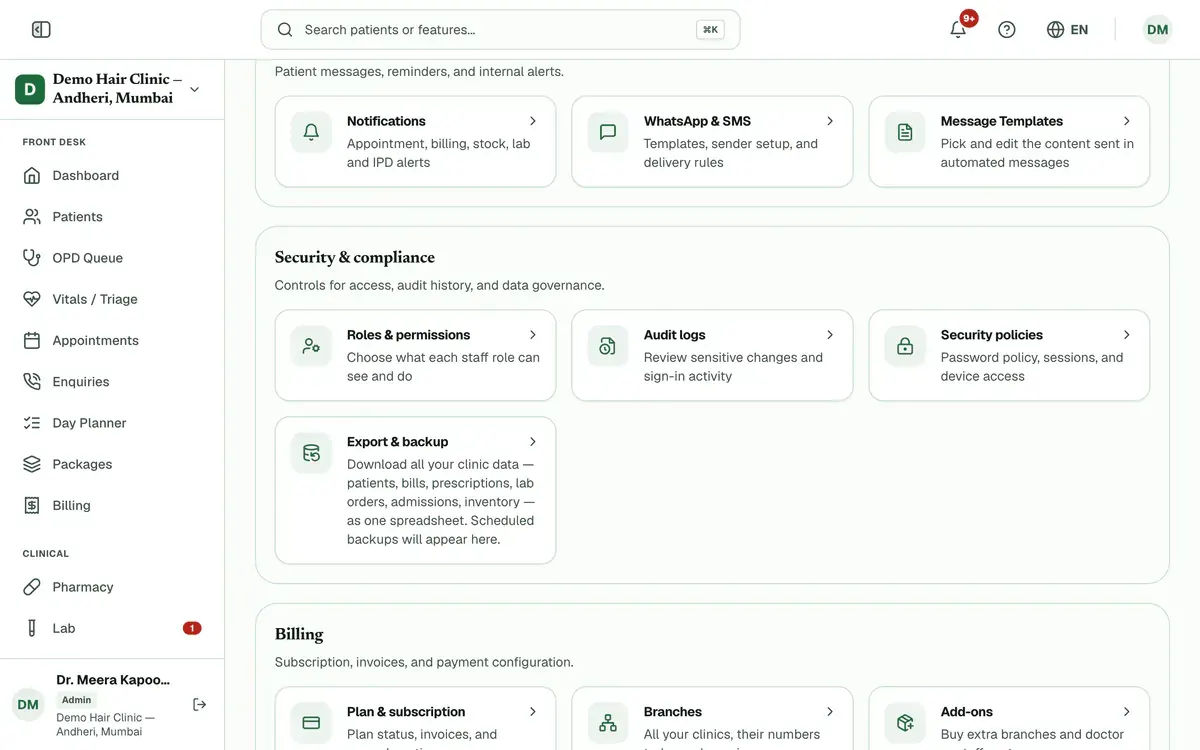Click the credit card icon on Plan & subscription

(x=311, y=723)
